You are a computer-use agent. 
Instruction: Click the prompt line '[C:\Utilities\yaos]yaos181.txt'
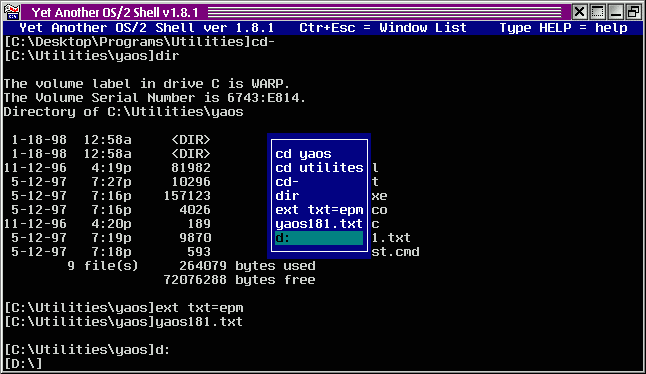[124, 322]
